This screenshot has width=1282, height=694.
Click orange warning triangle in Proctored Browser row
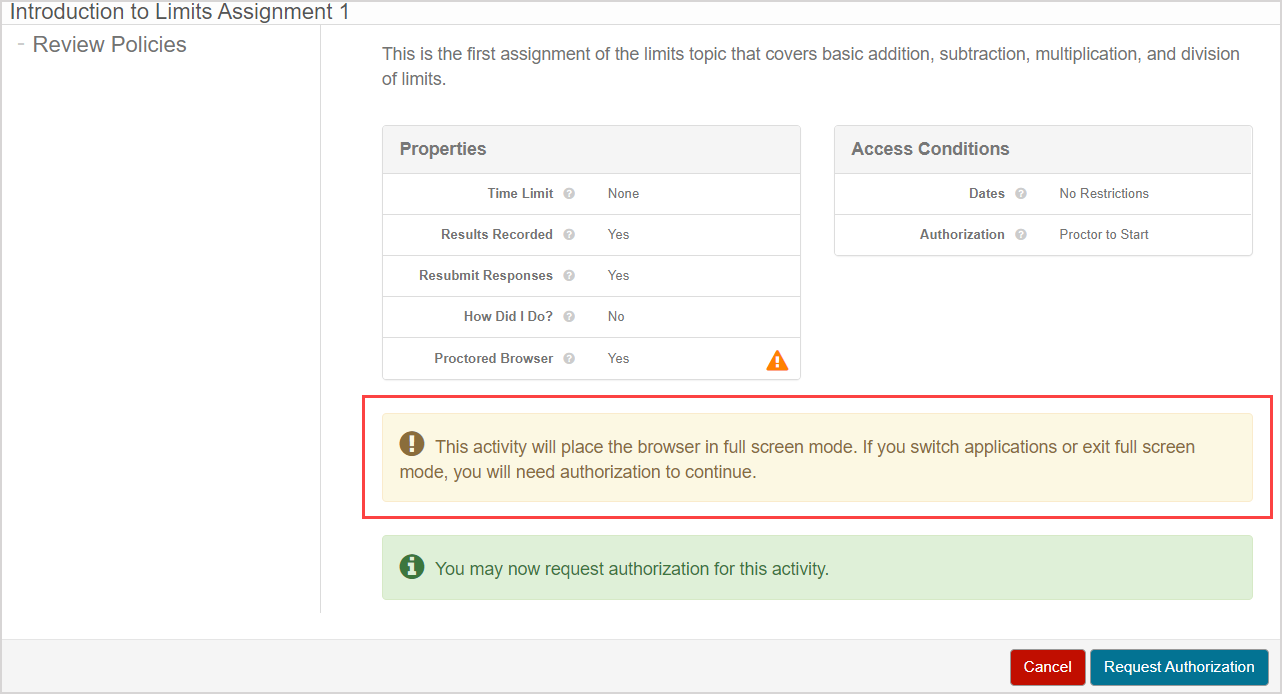pyautogui.click(x=777, y=360)
